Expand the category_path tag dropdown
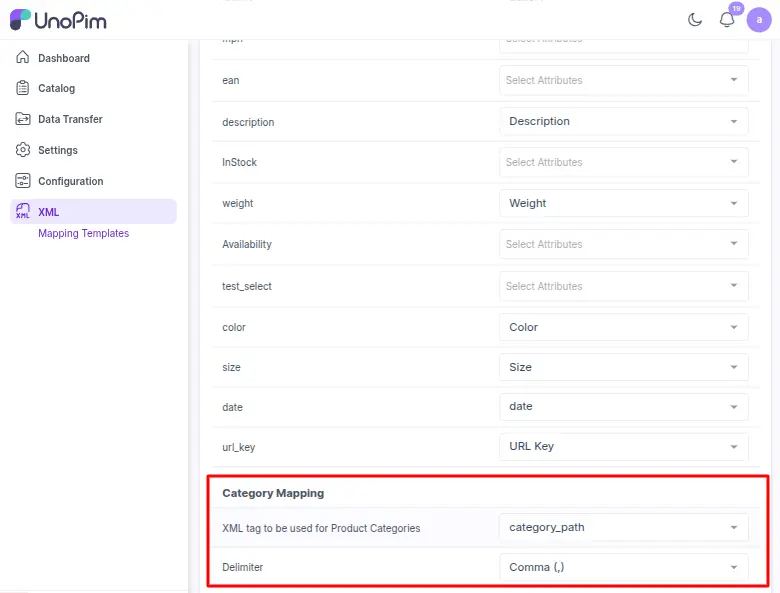 pyautogui.click(x=623, y=527)
